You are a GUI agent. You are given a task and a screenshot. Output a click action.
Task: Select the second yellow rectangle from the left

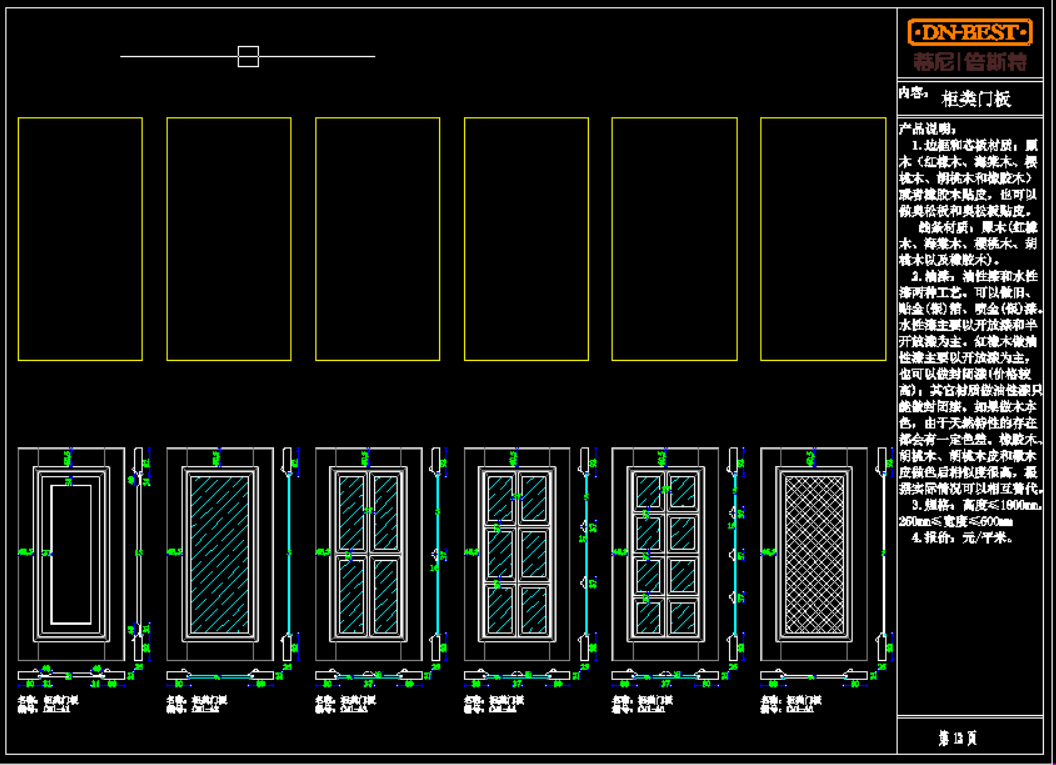click(229, 239)
